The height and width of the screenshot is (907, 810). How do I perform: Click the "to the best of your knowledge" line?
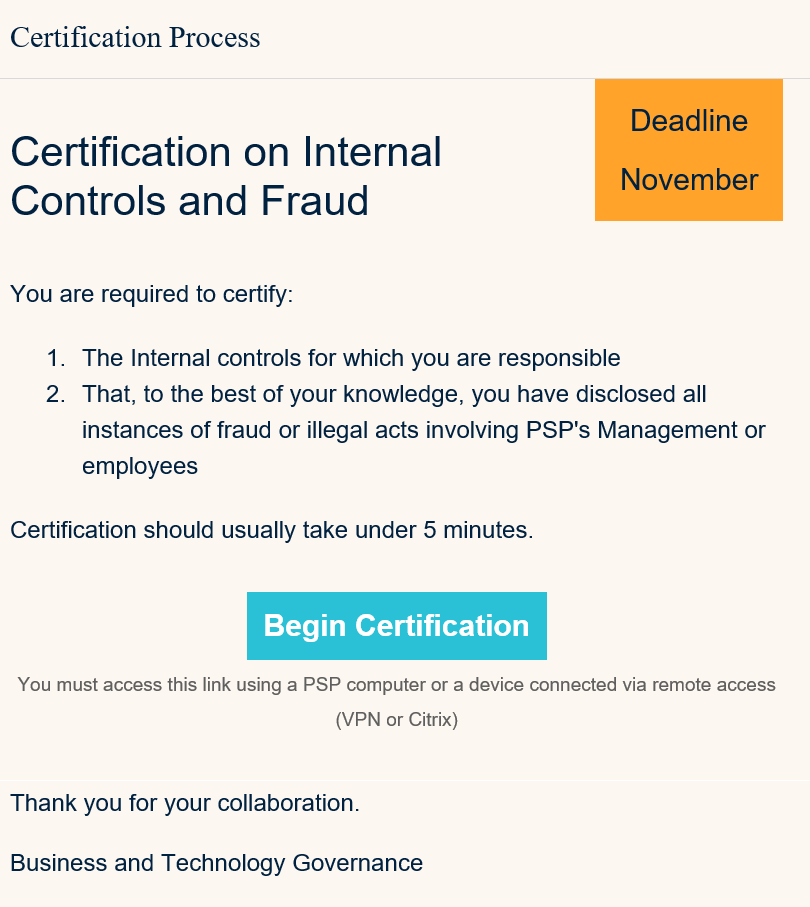[x=394, y=394]
